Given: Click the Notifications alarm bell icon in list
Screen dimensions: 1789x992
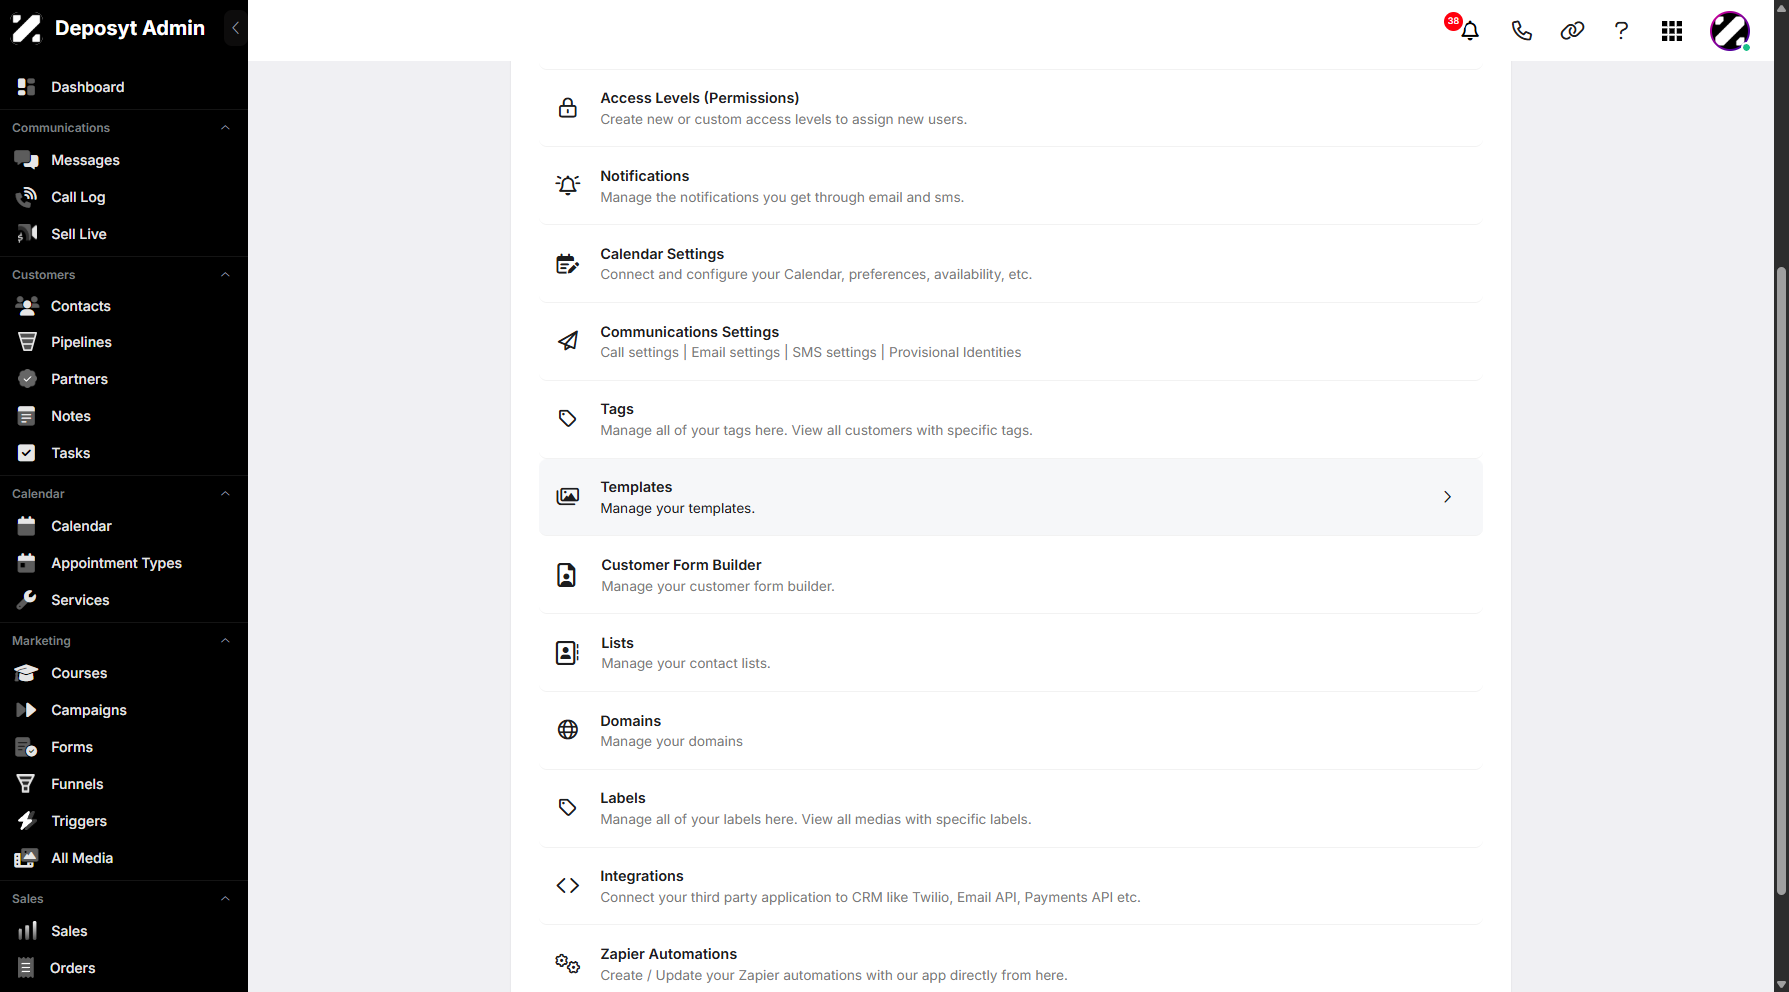Looking at the screenshot, I should pyautogui.click(x=568, y=185).
